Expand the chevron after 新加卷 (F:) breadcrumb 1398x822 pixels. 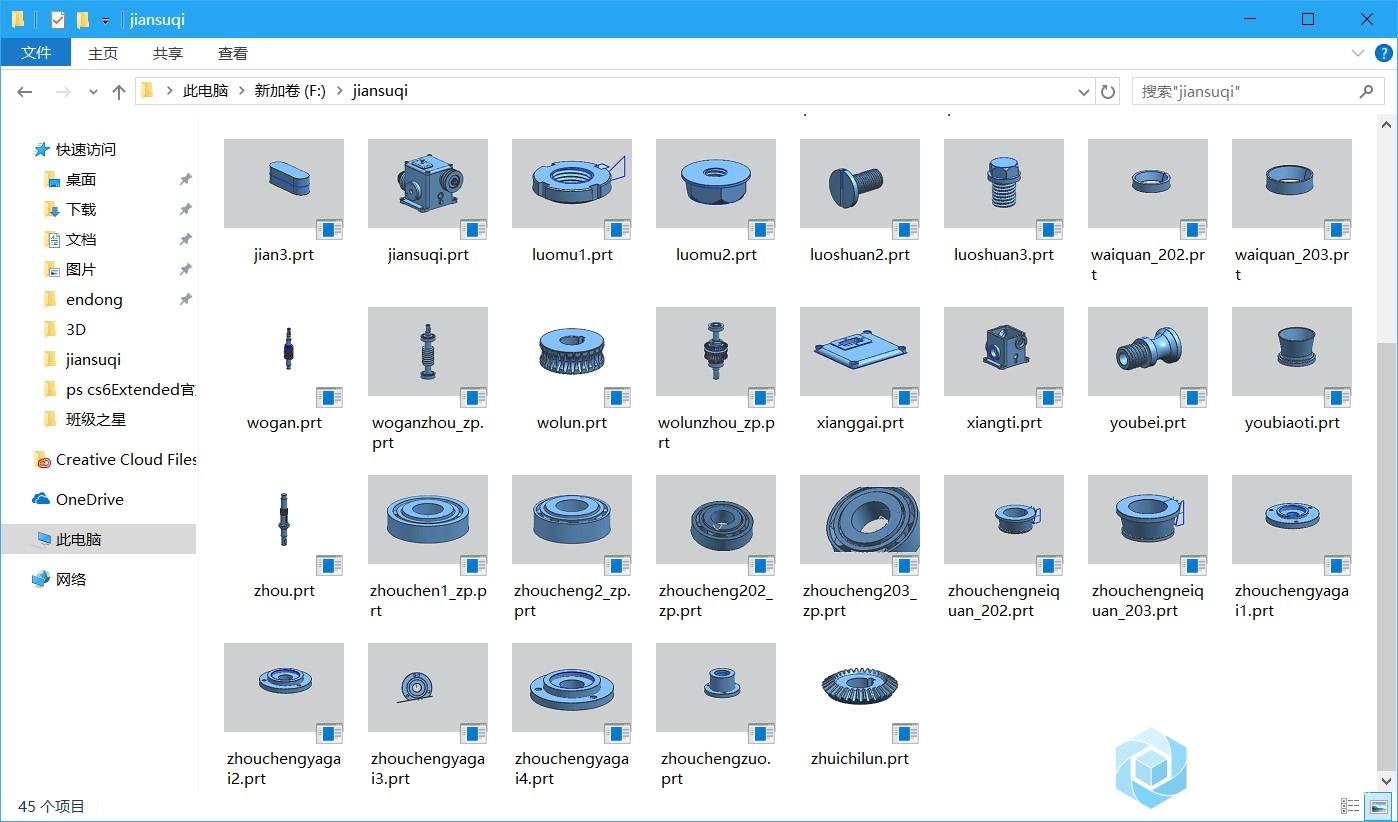(x=340, y=91)
